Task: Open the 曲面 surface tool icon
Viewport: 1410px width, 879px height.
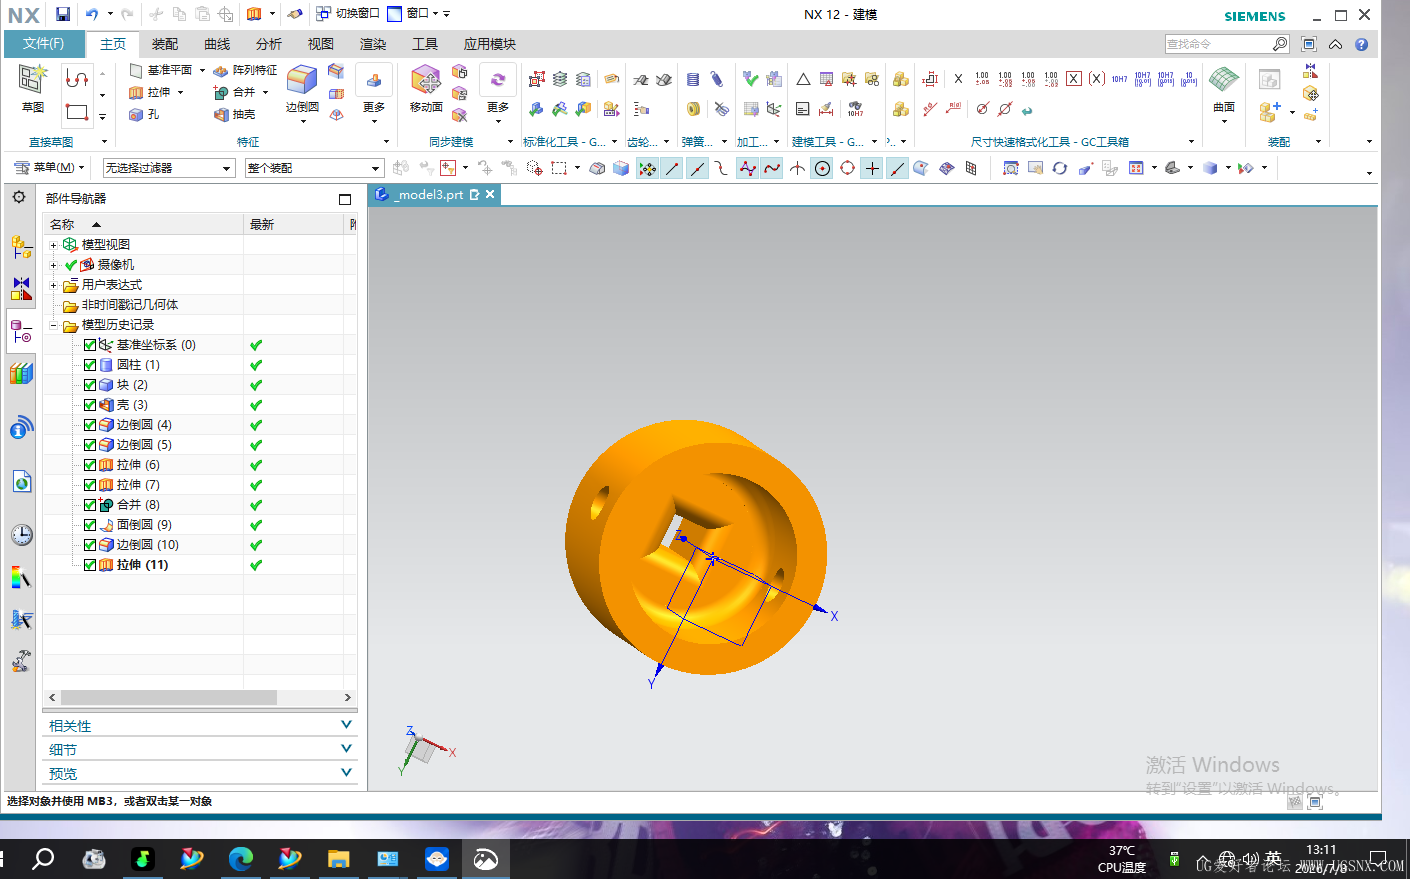Action: (1224, 80)
